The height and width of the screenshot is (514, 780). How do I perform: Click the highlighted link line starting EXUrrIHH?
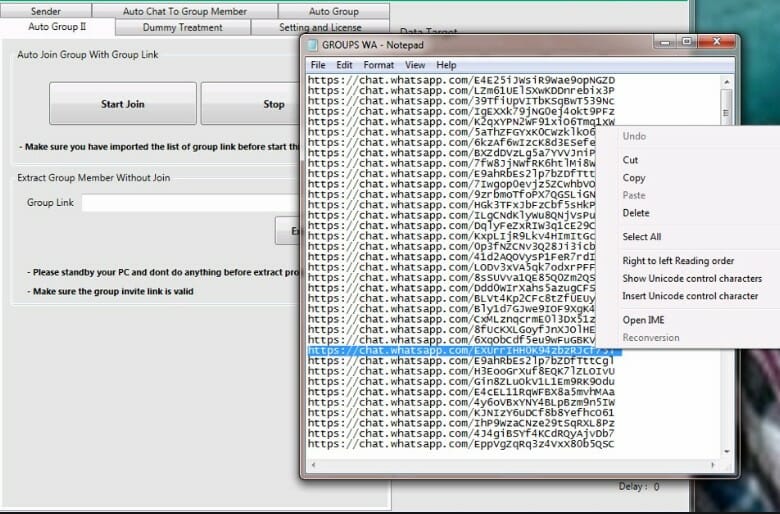coord(465,351)
